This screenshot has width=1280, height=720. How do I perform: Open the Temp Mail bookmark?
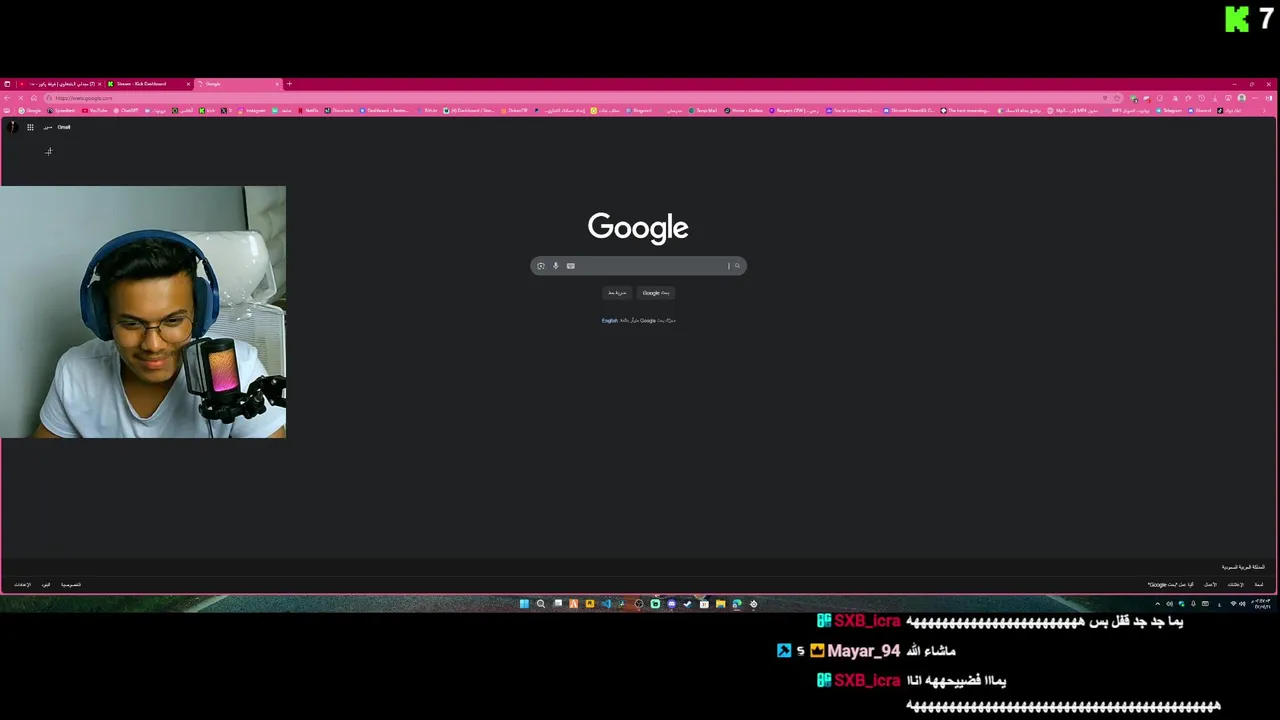pyautogui.click(x=703, y=110)
